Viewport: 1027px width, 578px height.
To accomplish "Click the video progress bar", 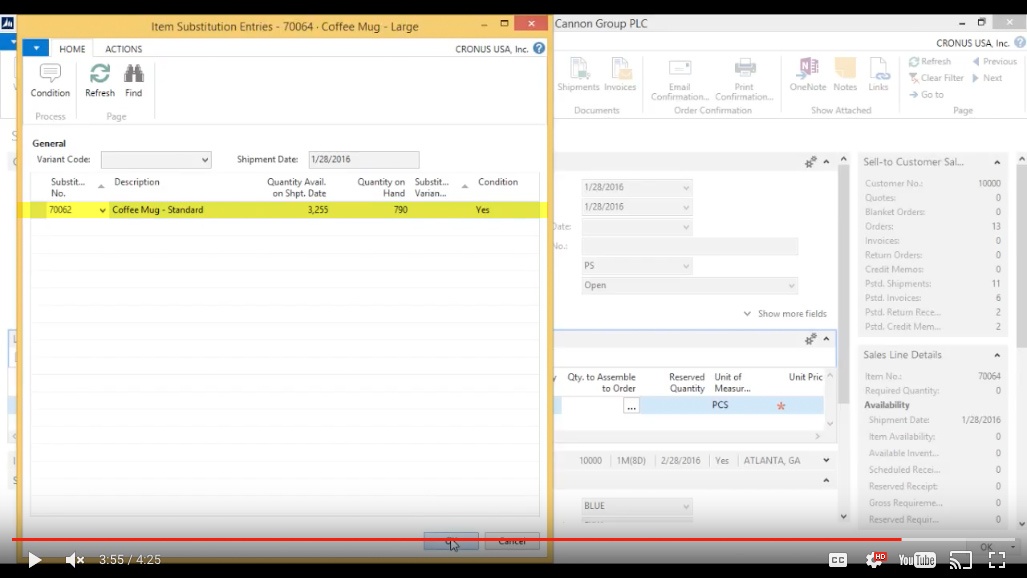I will pyautogui.click(x=500, y=540).
